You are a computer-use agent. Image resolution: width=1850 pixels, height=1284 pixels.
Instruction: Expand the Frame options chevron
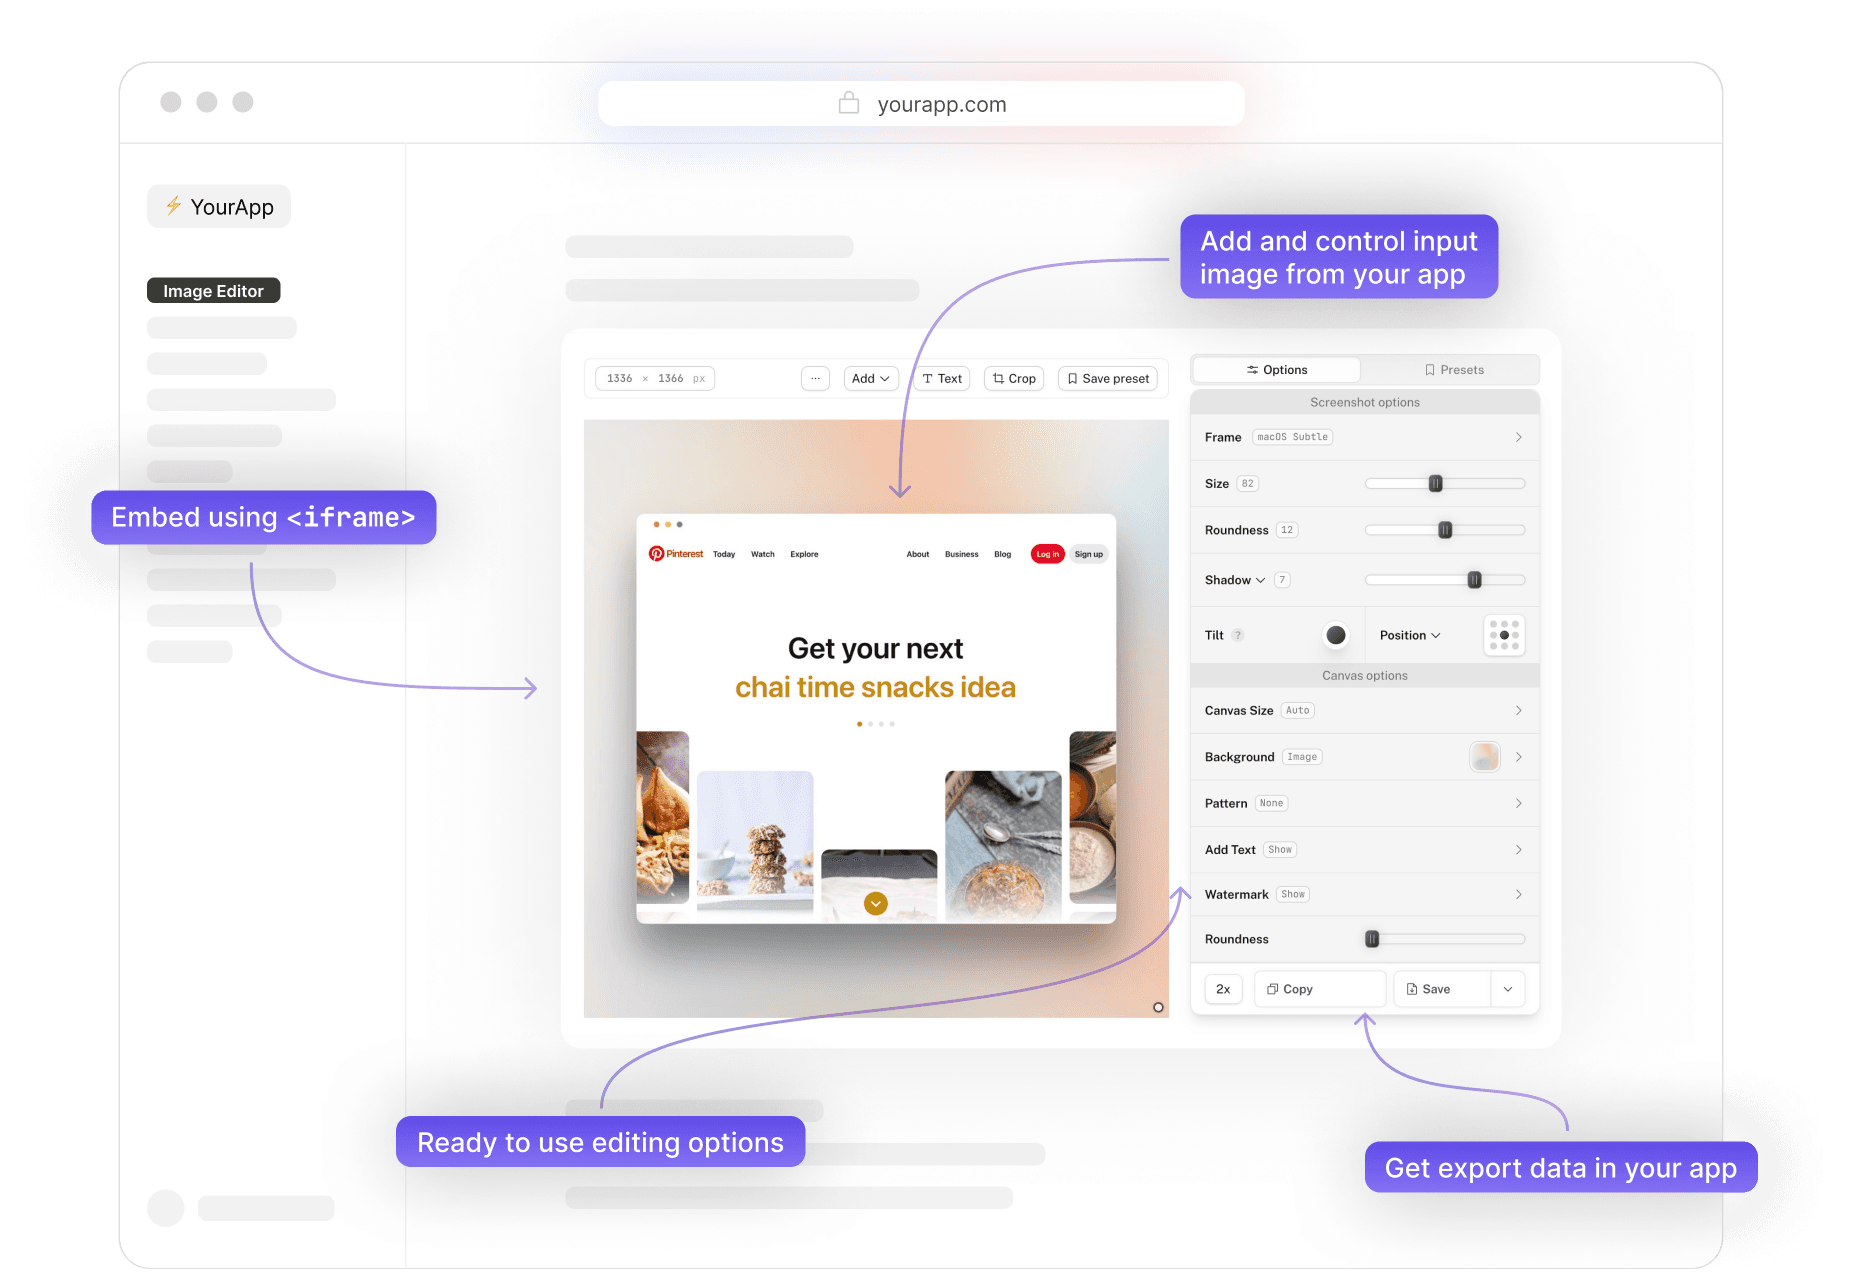tap(1518, 437)
